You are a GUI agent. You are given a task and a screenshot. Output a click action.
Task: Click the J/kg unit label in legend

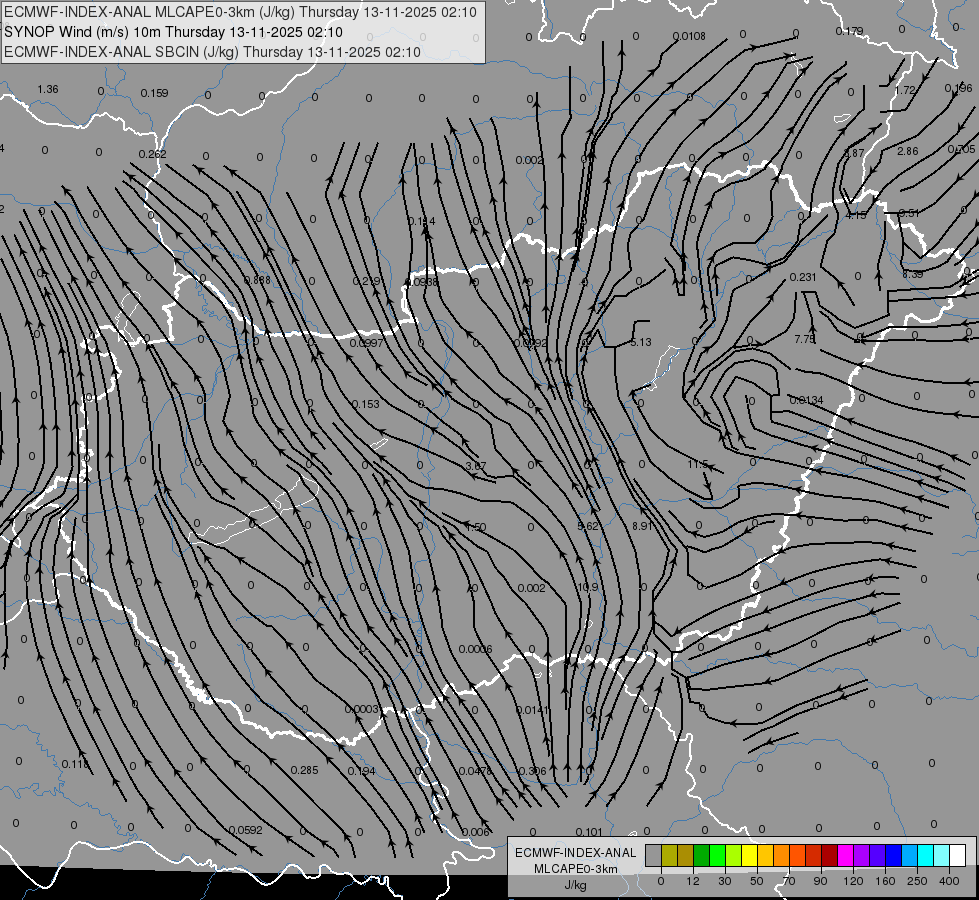click(575, 885)
